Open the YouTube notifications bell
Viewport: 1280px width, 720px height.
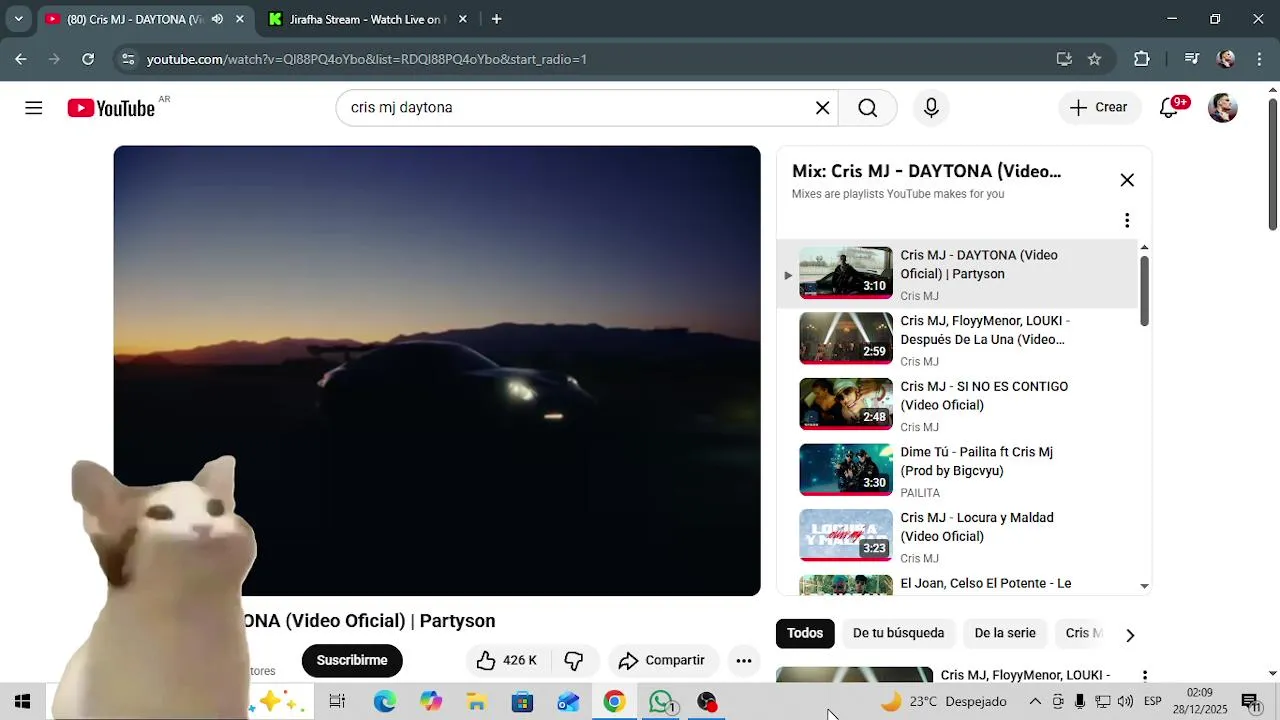(1169, 108)
